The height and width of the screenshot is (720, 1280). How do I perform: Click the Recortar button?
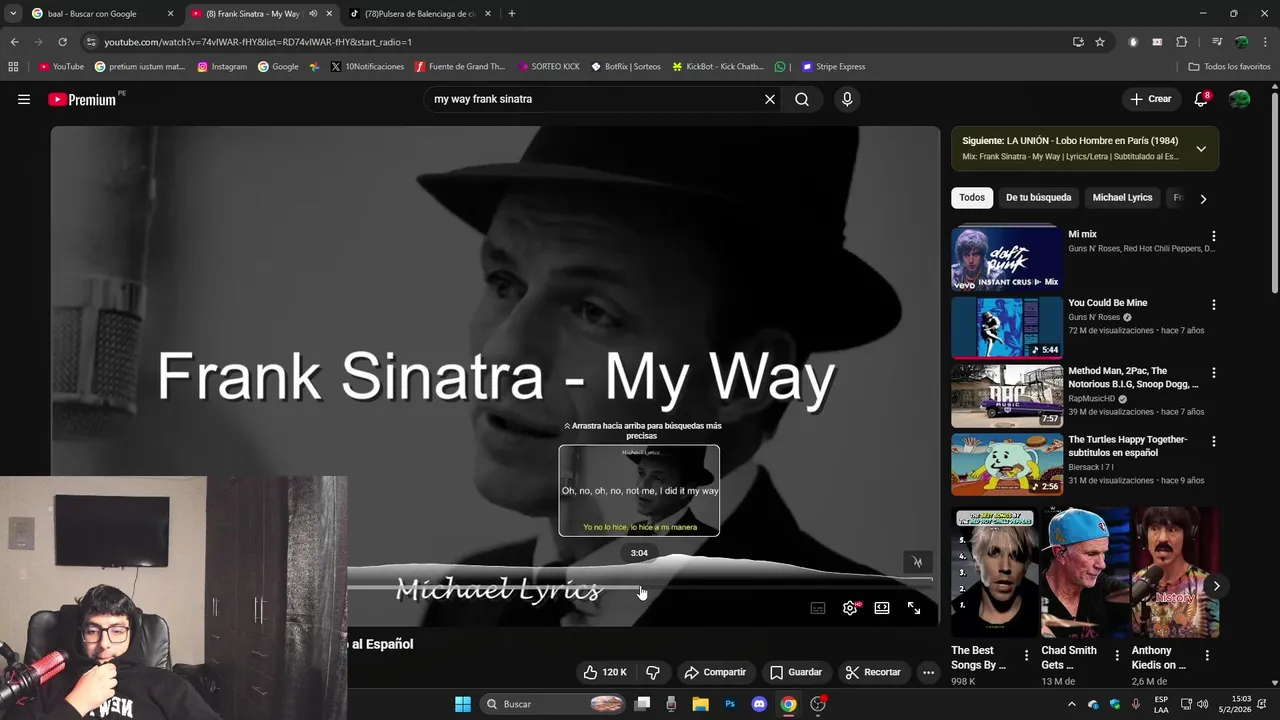[872, 672]
